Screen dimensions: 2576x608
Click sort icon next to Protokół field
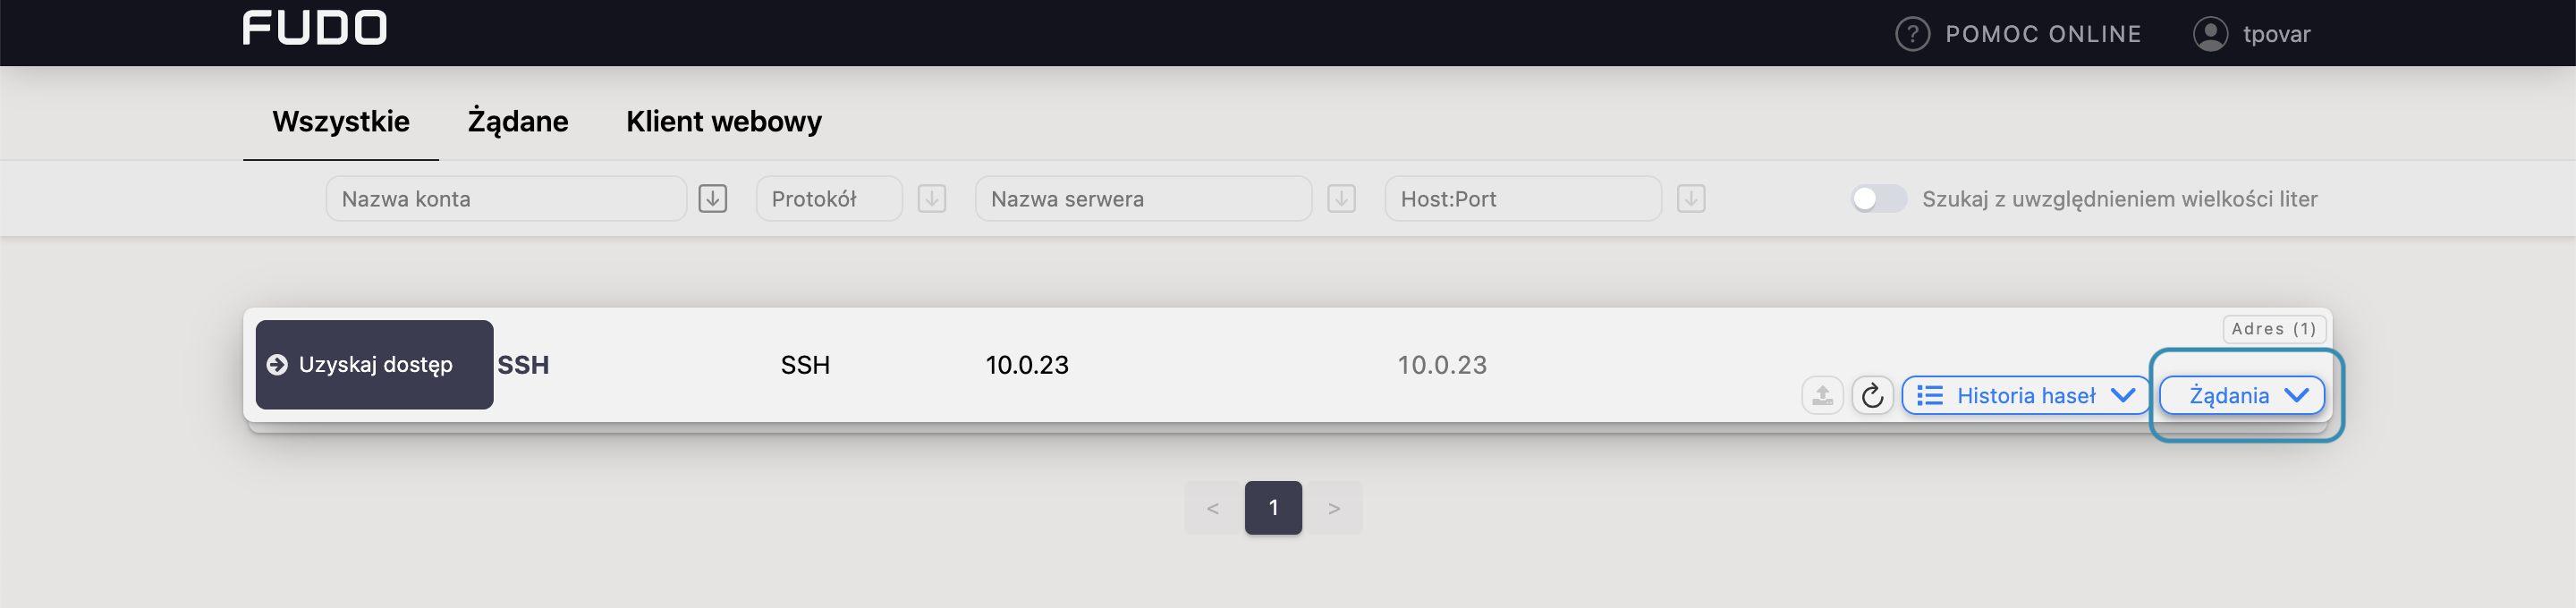931,199
